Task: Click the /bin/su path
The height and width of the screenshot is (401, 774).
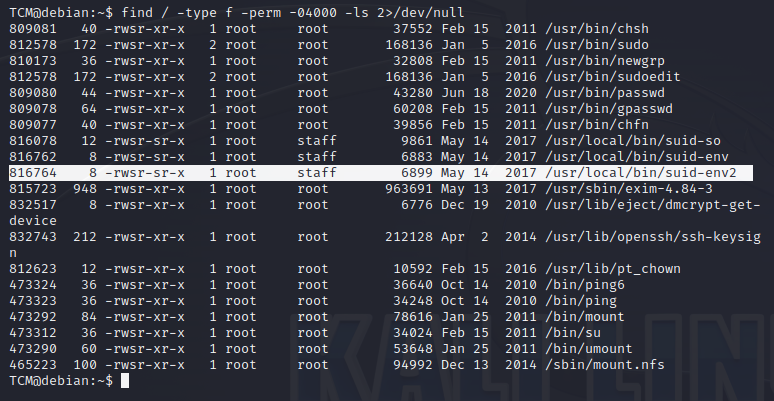Action: click(573, 333)
